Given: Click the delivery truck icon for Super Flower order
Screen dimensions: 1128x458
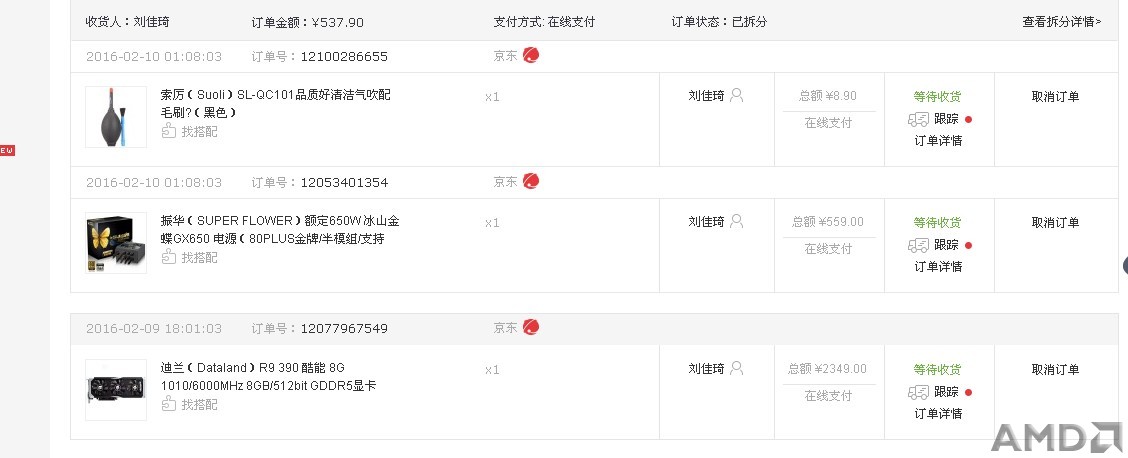Looking at the screenshot, I should click(919, 245).
